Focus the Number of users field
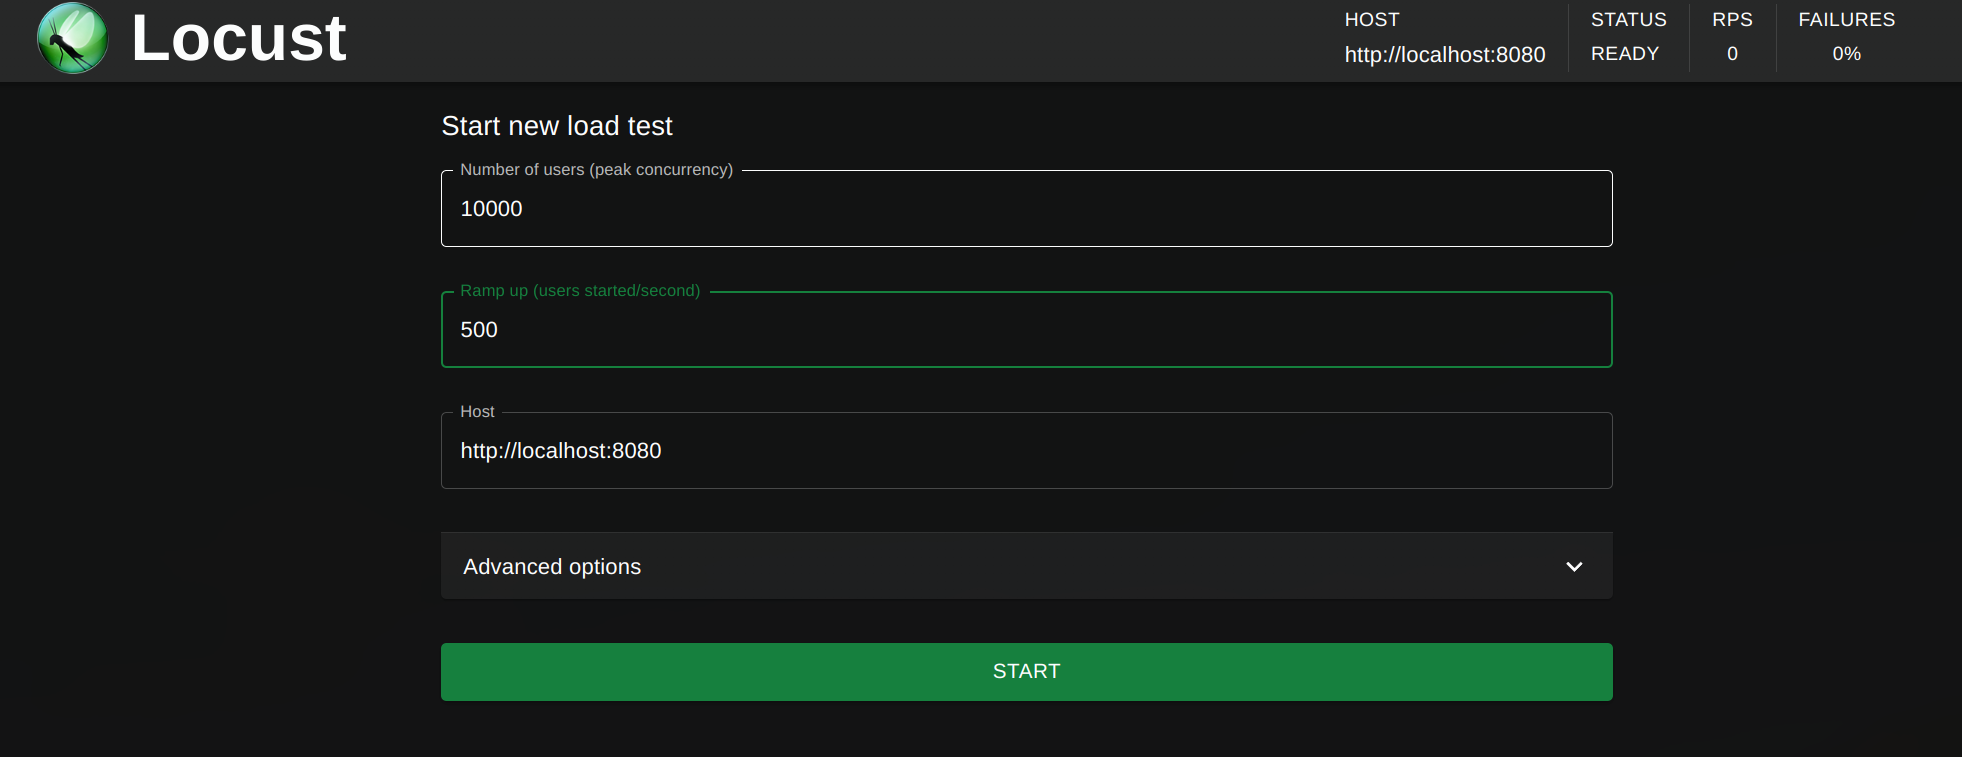The image size is (1962, 757). [x=1026, y=209]
